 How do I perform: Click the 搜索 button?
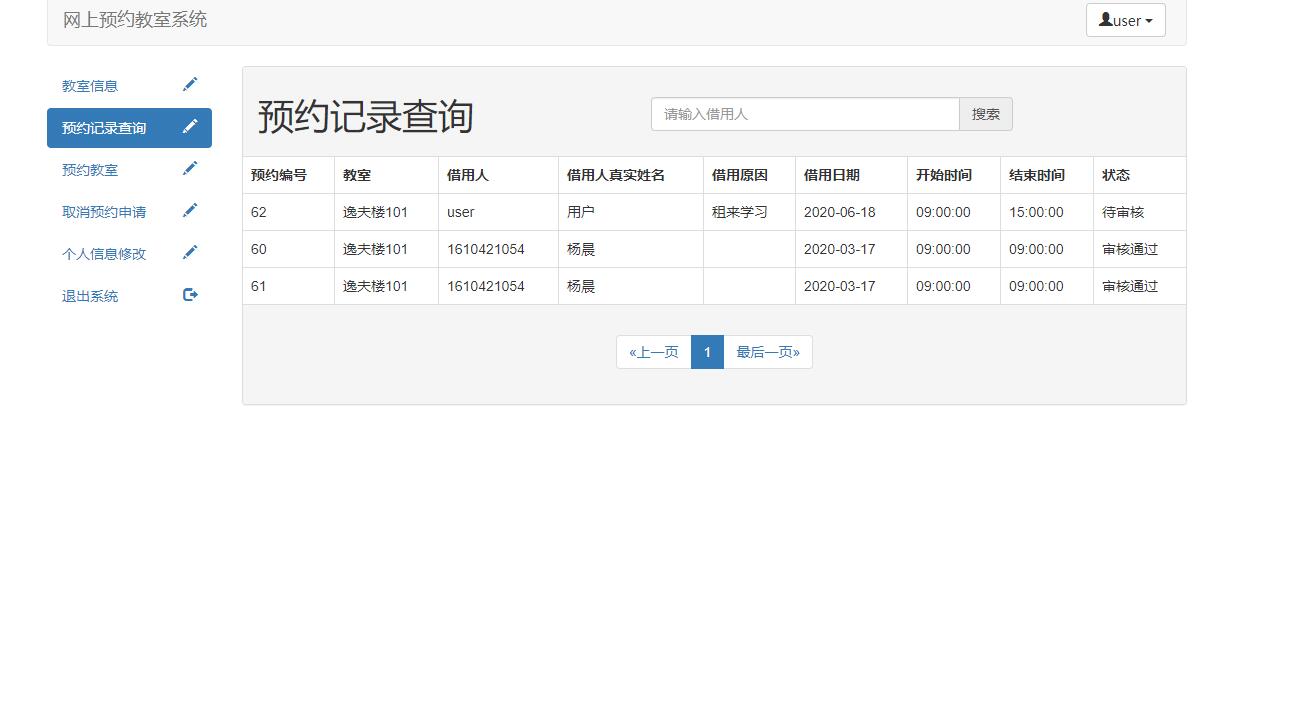(985, 113)
